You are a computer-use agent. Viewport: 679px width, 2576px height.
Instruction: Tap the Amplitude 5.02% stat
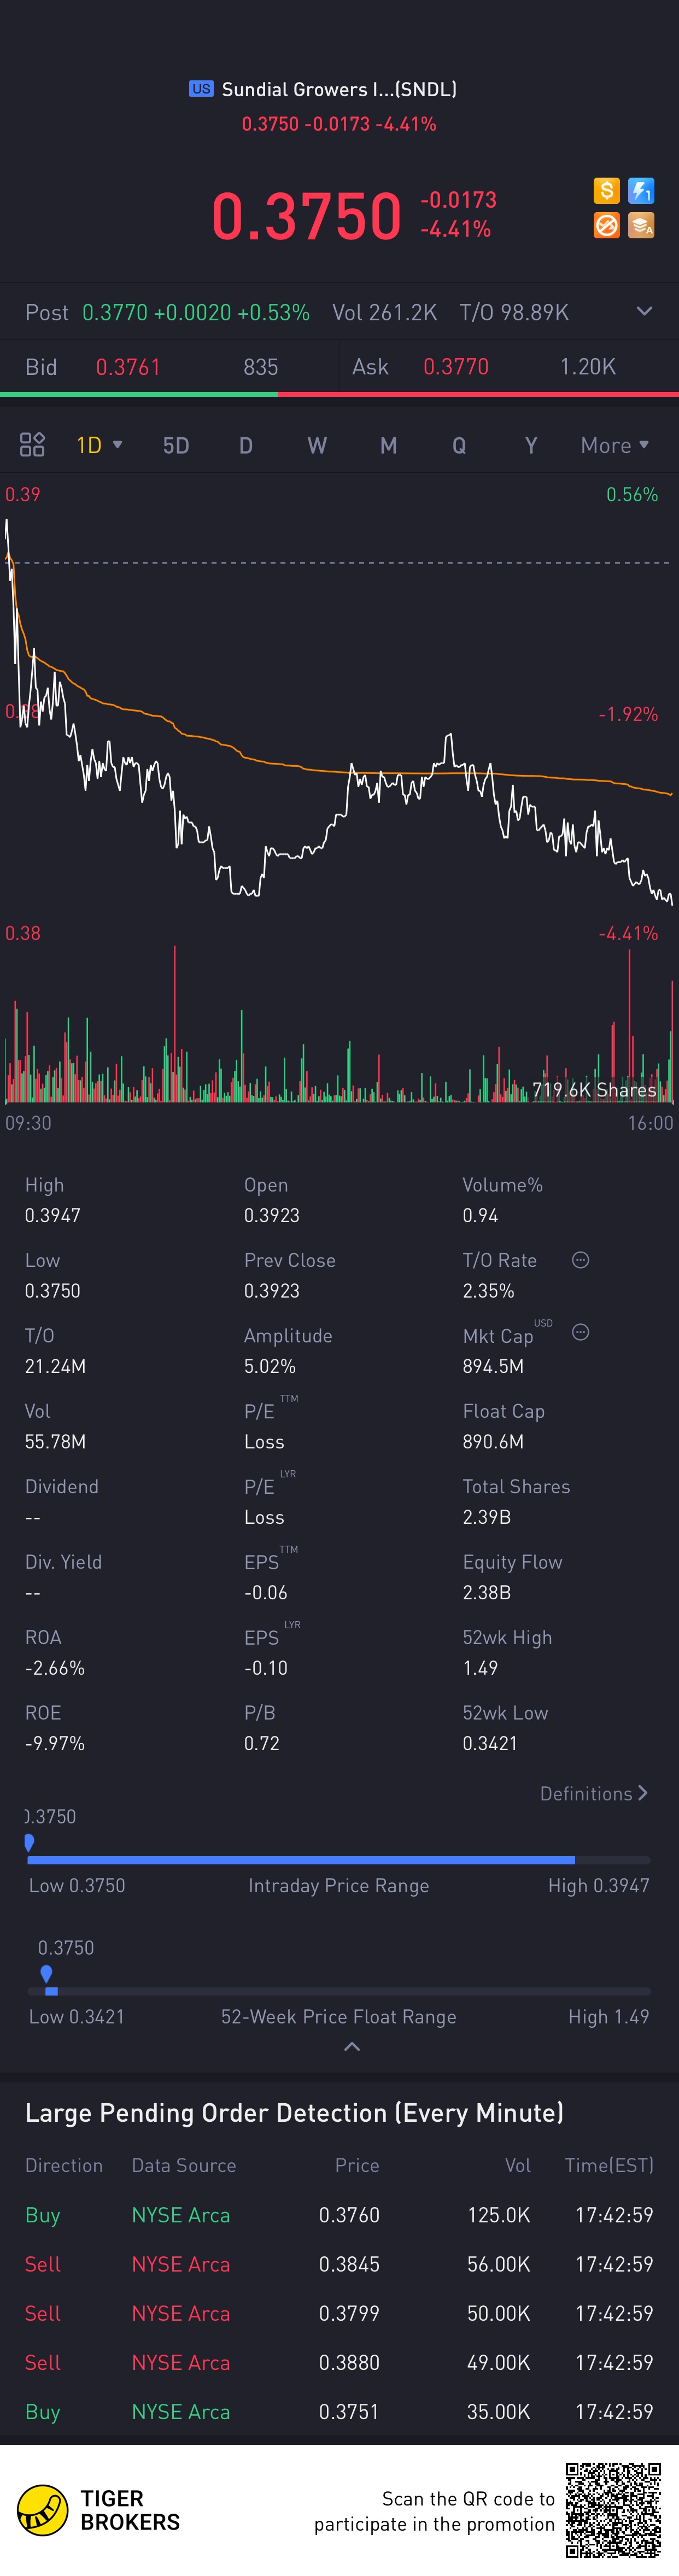pyautogui.click(x=288, y=1351)
